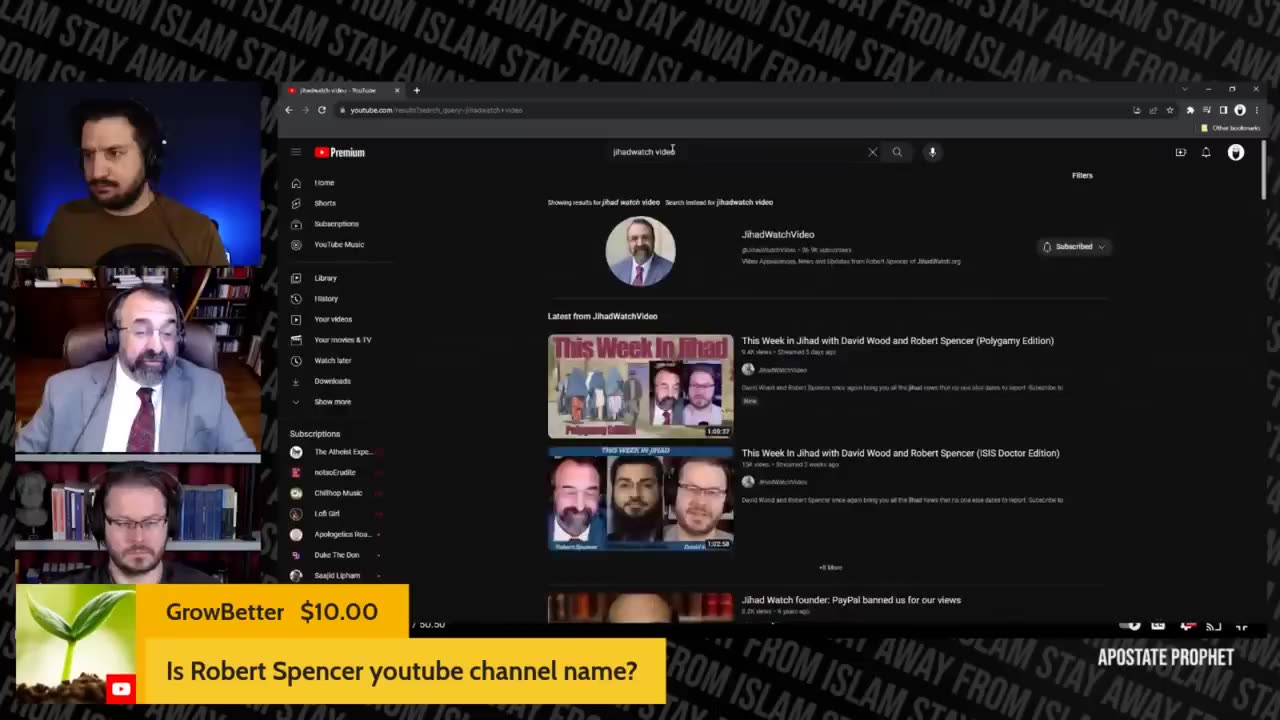
Task: Open Subscriptions in the sidebar
Action: tap(335, 224)
